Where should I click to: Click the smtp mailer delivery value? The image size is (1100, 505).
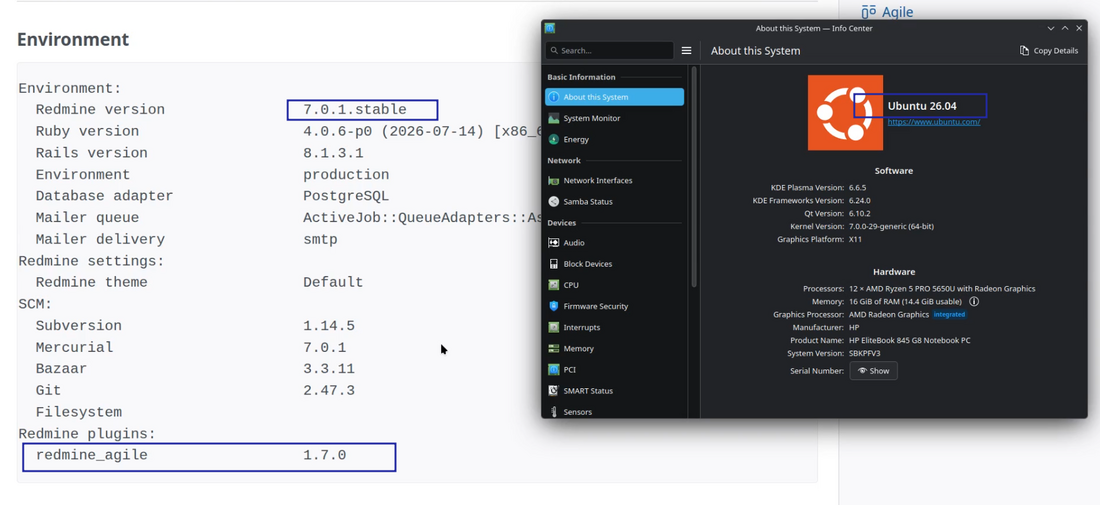pyautogui.click(x=320, y=239)
